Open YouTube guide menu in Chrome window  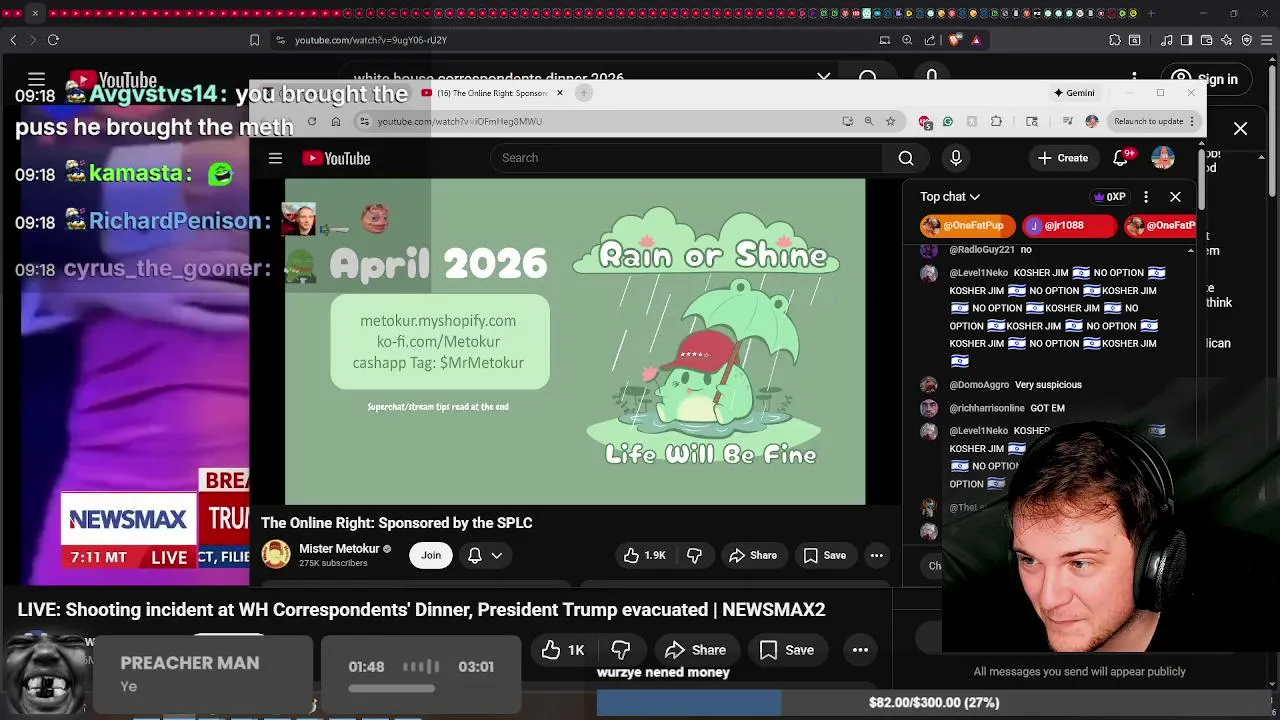pyautogui.click(x=275, y=158)
